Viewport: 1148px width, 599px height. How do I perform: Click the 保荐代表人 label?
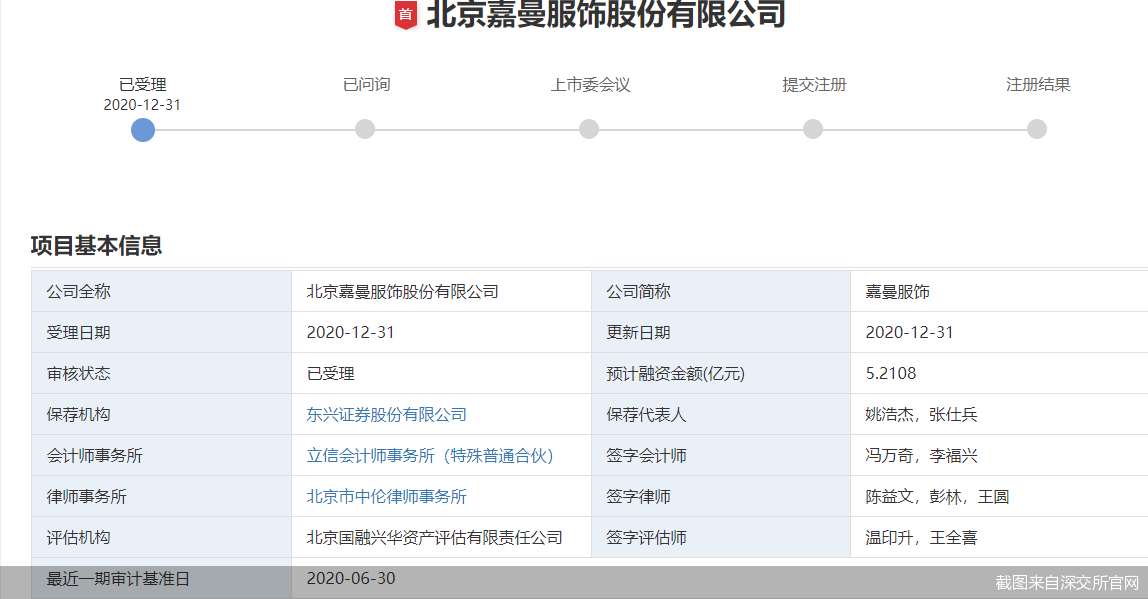tap(646, 414)
